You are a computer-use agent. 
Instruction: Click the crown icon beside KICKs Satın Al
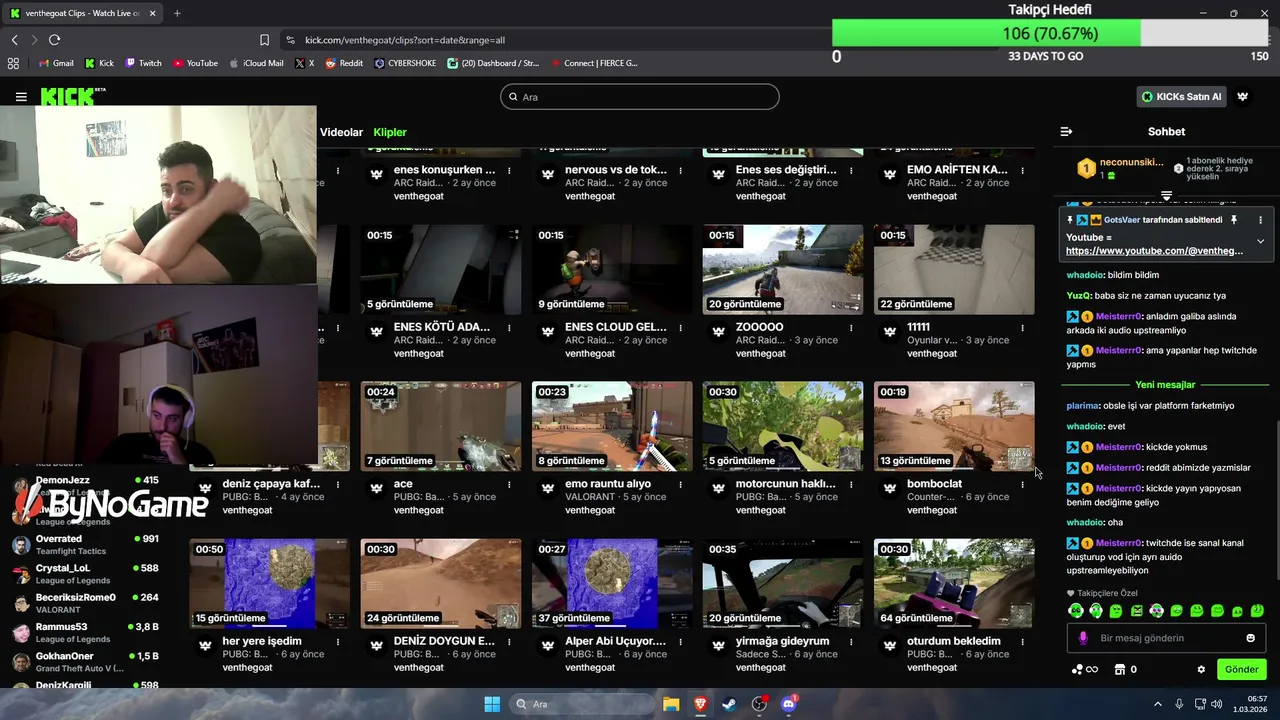[1243, 97]
